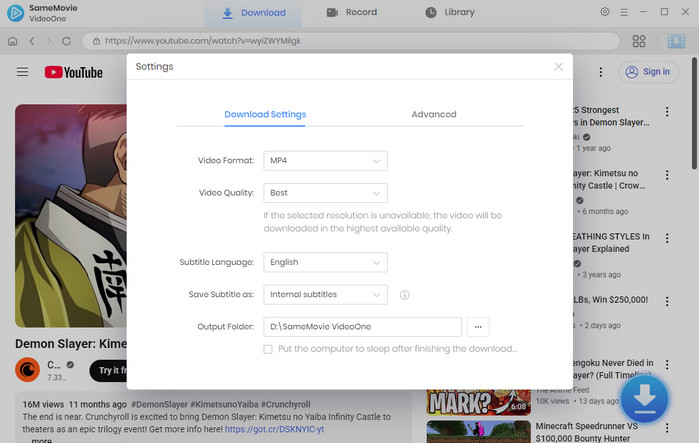
Task: Click the #KimetsunoYaiba hashtag
Action: pyautogui.click(x=224, y=404)
